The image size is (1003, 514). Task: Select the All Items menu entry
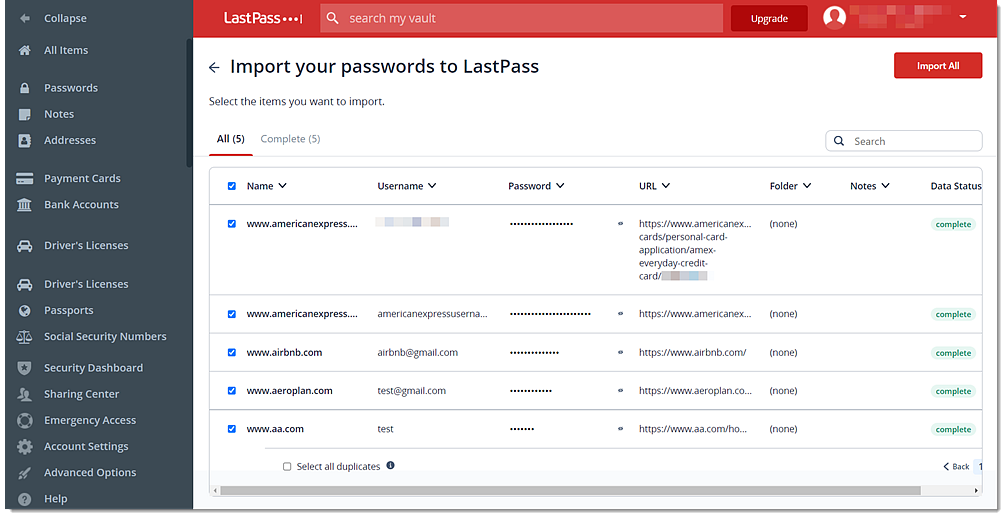click(x=66, y=50)
